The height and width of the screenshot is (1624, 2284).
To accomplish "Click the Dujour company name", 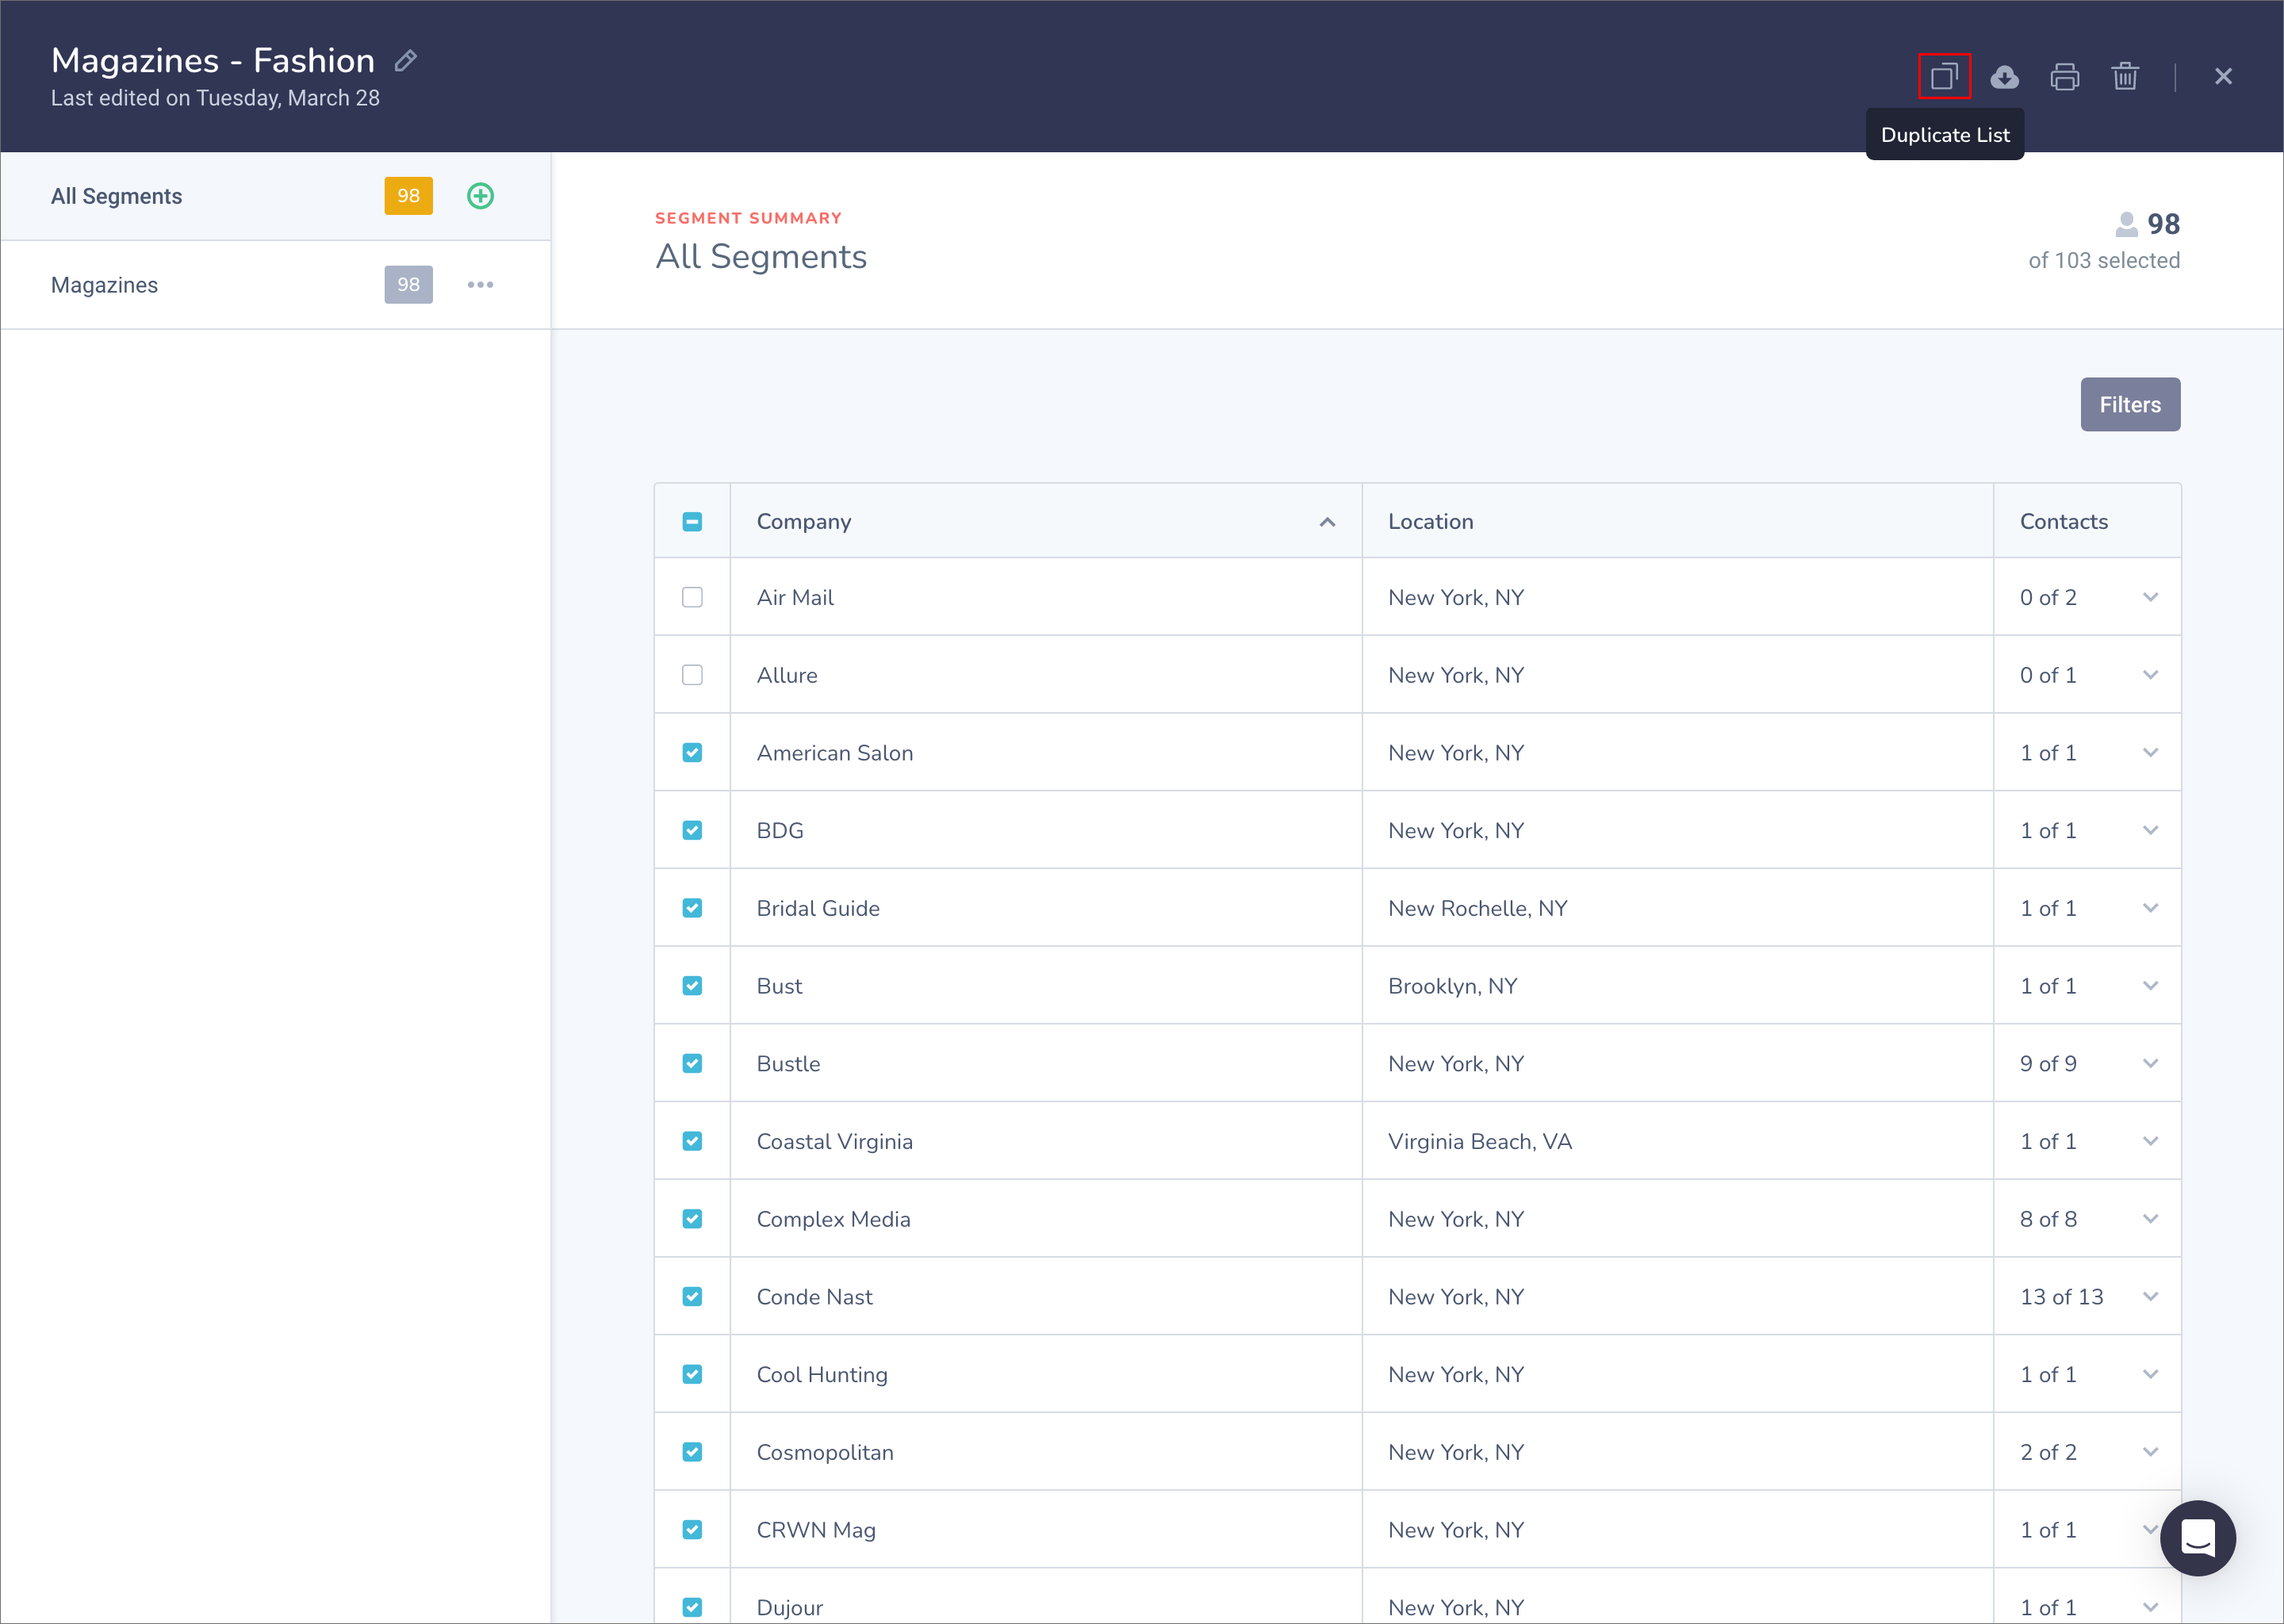I will coord(789,1608).
